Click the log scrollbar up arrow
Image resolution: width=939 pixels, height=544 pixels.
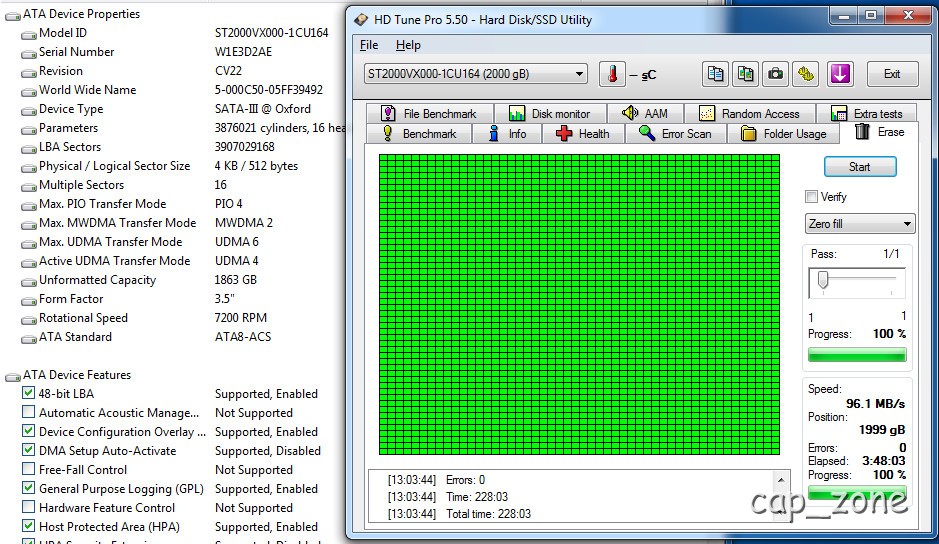[780, 480]
